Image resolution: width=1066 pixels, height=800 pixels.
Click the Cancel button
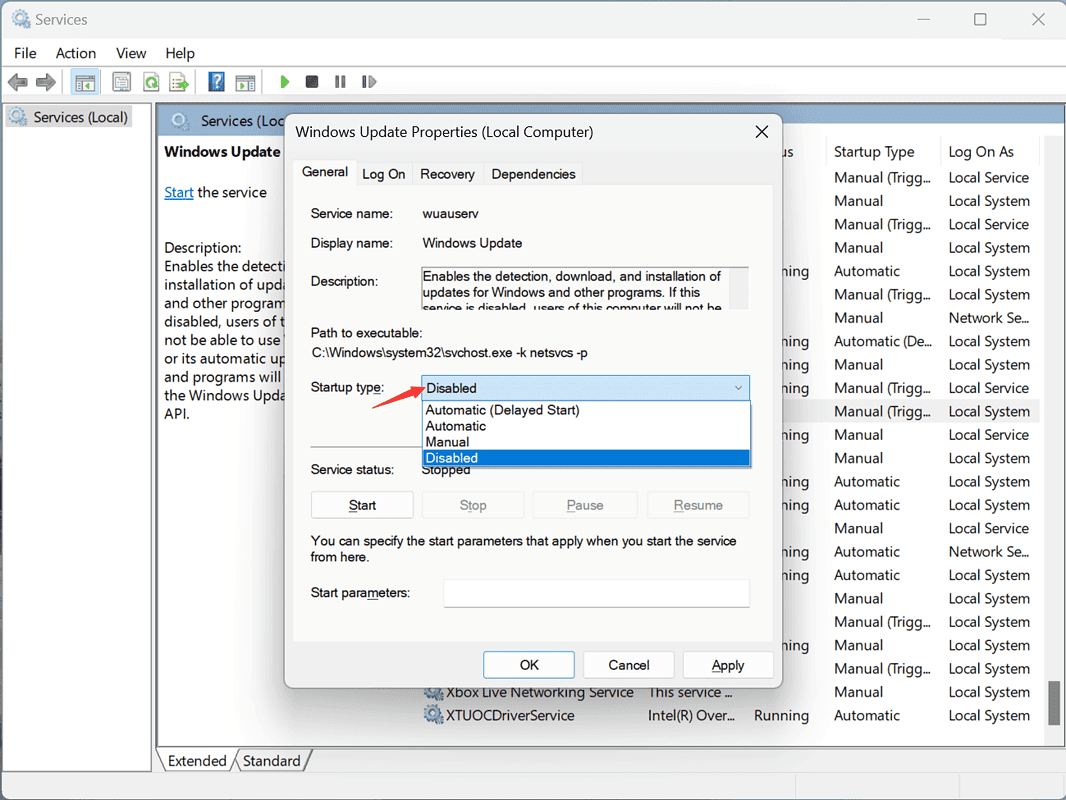629,665
